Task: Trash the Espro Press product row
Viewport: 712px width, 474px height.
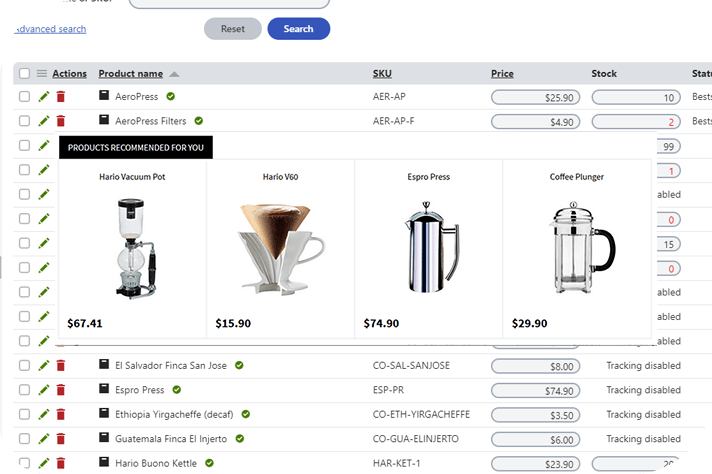Action: pyautogui.click(x=61, y=390)
